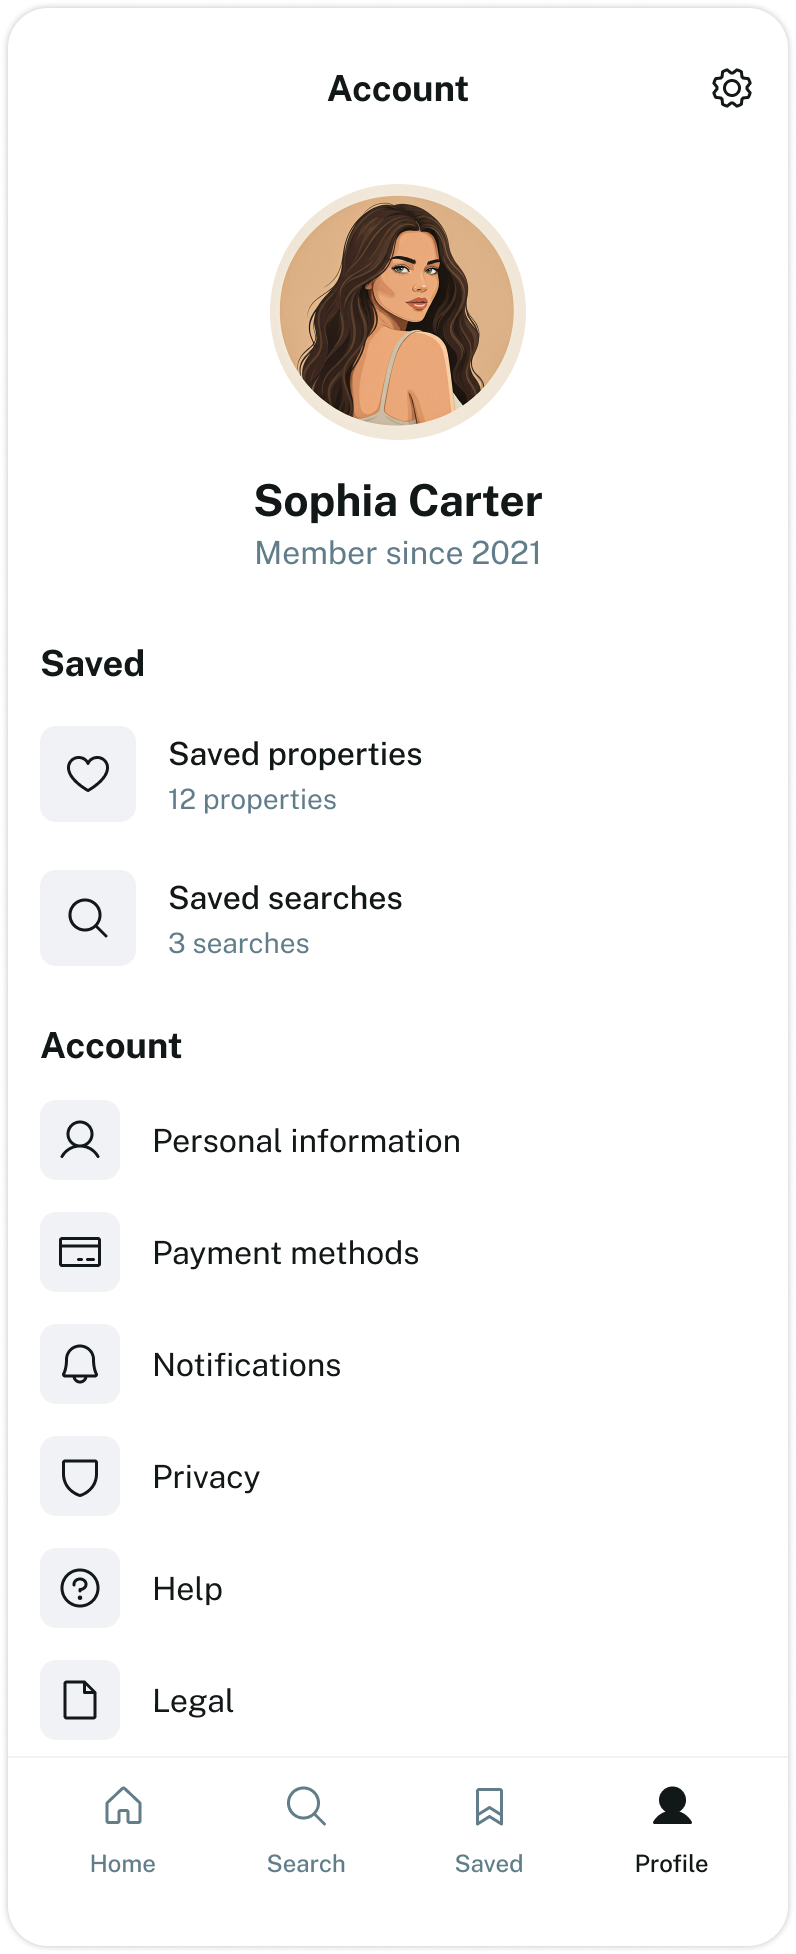The width and height of the screenshot is (796, 1954).
Task: Tap the credit card icon
Action: (80, 1252)
